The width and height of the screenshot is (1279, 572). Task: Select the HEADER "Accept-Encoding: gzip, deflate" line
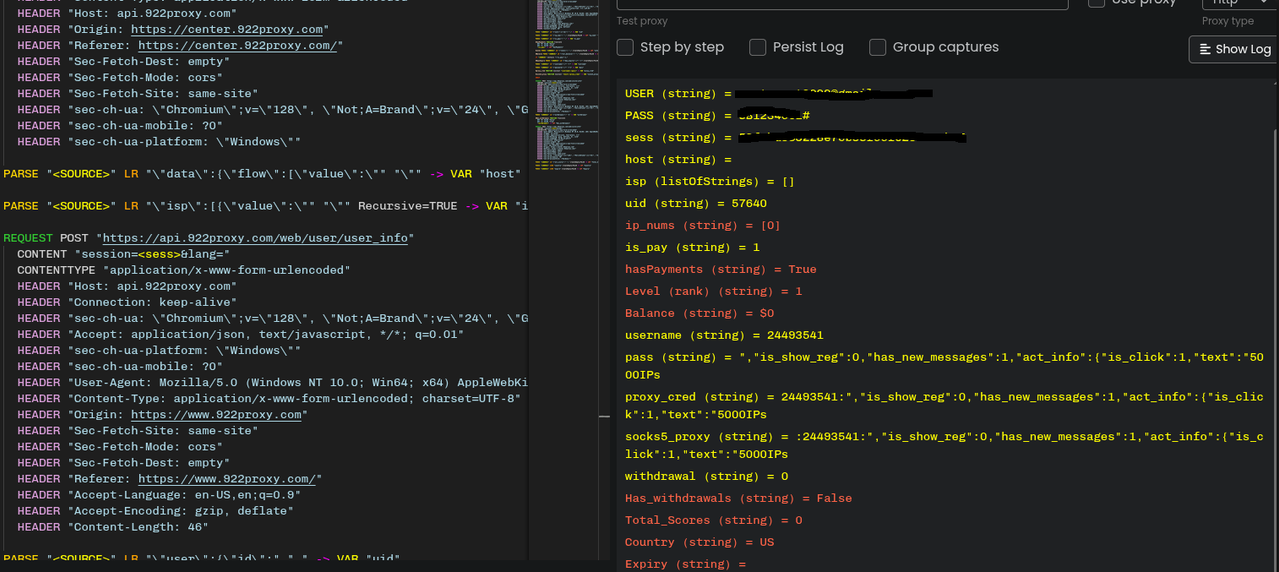pos(155,511)
